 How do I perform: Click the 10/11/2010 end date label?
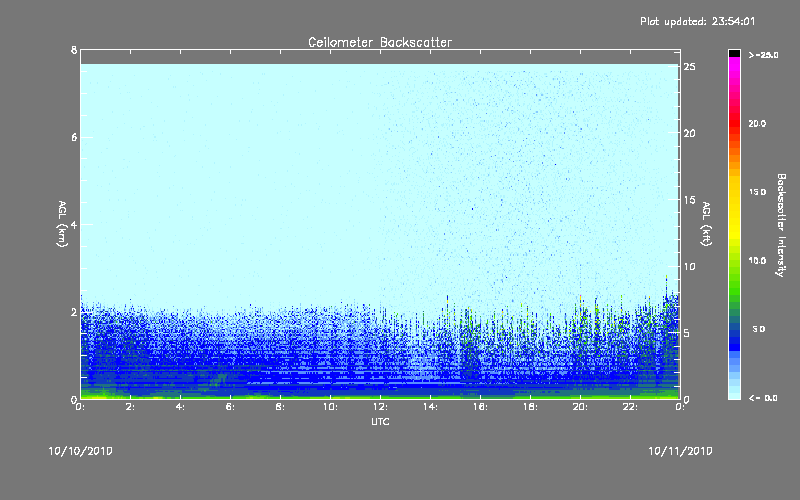(680, 451)
